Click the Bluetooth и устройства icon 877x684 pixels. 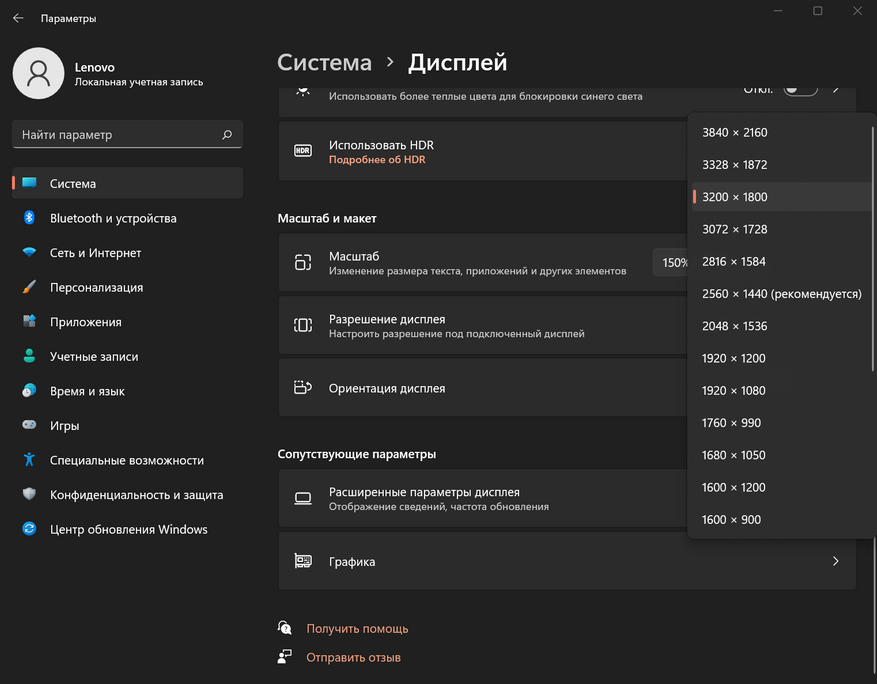(30, 218)
